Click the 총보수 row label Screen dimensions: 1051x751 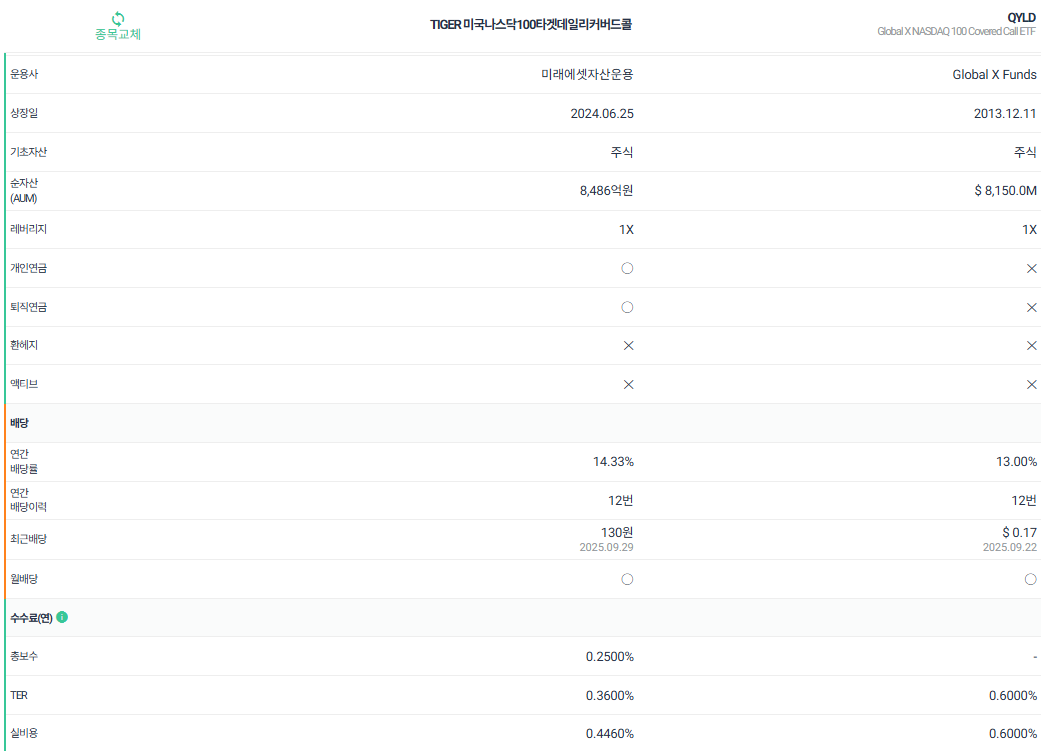[24, 656]
